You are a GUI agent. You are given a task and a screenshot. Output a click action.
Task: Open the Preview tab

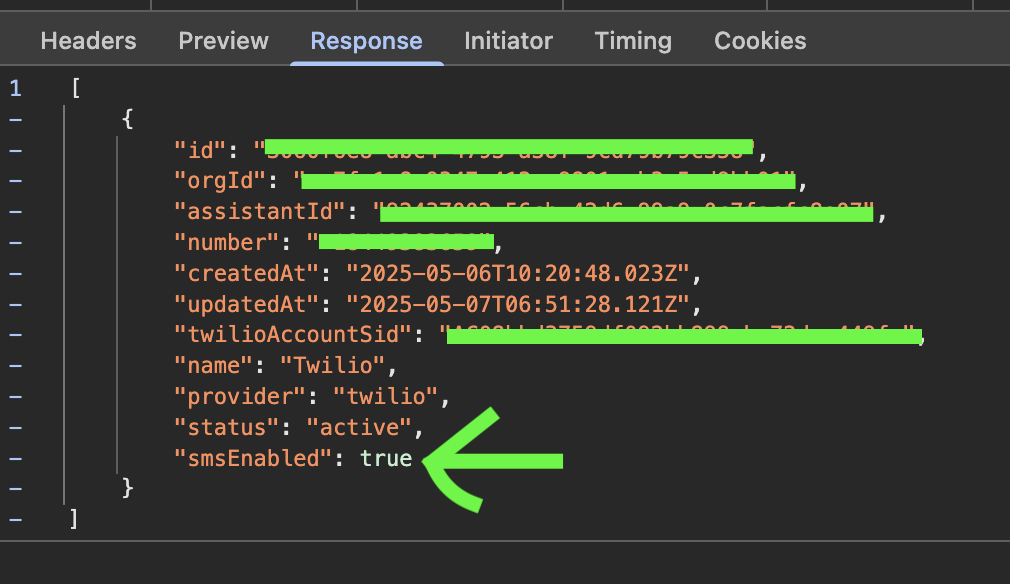pos(223,41)
